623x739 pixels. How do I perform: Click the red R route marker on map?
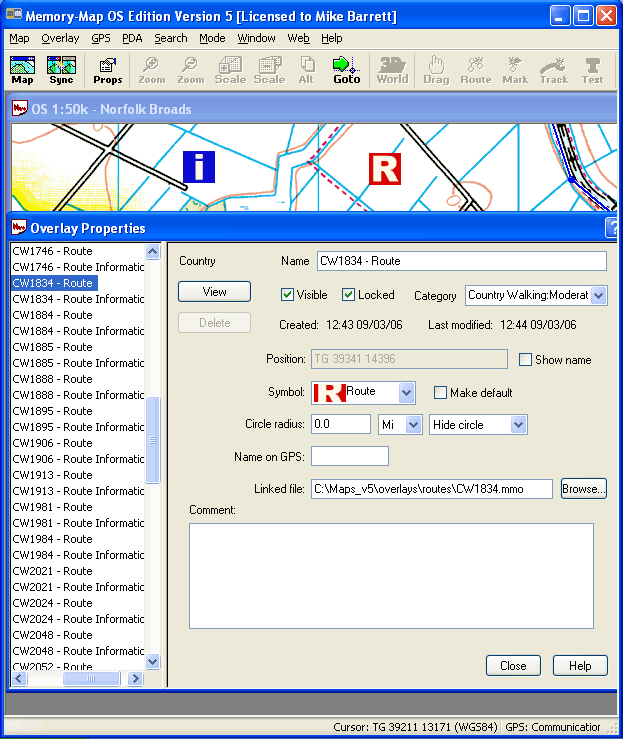[x=385, y=169]
